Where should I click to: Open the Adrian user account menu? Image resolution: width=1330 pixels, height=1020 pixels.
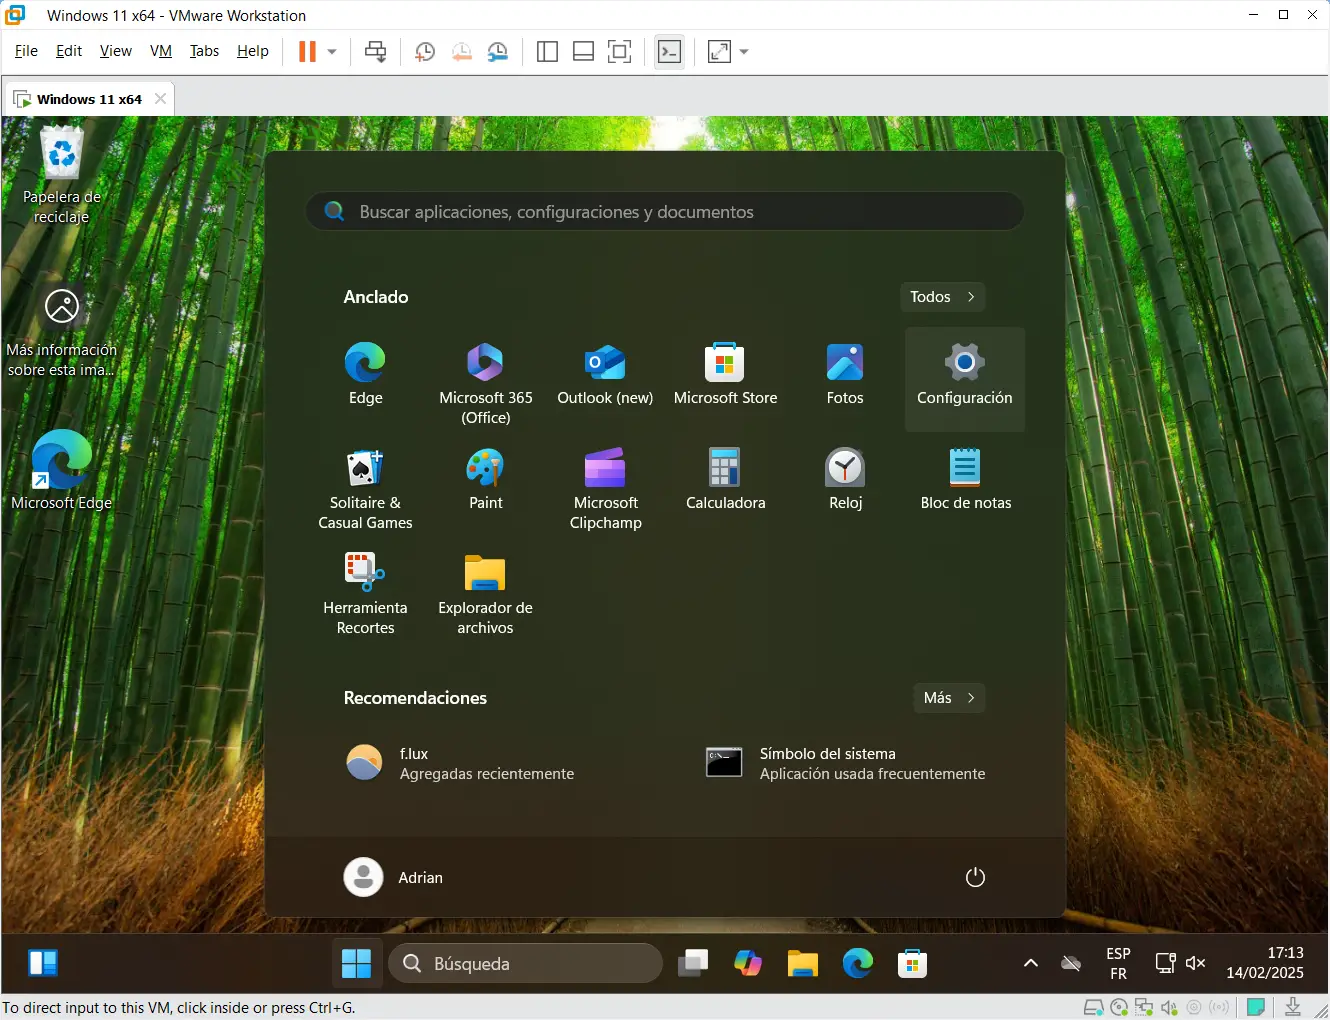coord(394,877)
